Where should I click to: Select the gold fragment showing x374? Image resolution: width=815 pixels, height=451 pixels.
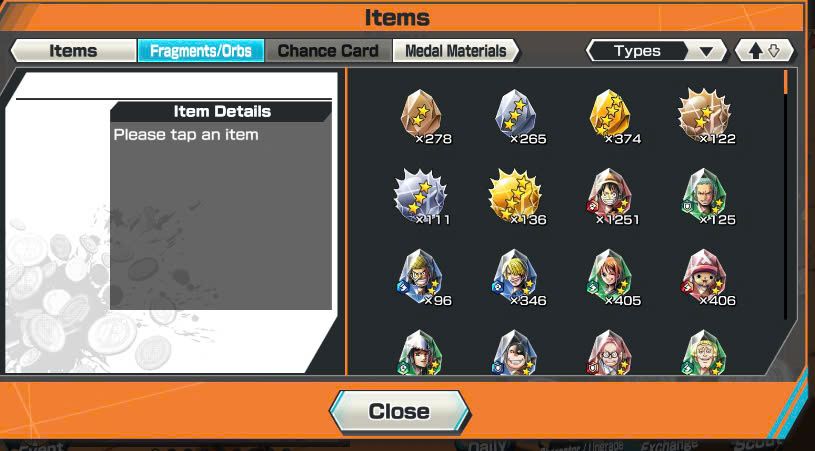coord(610,116)
